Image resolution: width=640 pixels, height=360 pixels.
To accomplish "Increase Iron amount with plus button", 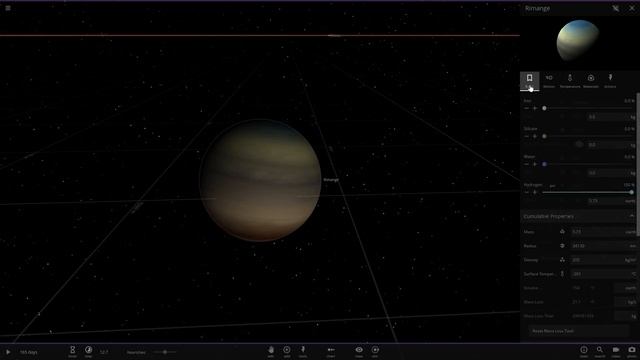I will (535, 108).
